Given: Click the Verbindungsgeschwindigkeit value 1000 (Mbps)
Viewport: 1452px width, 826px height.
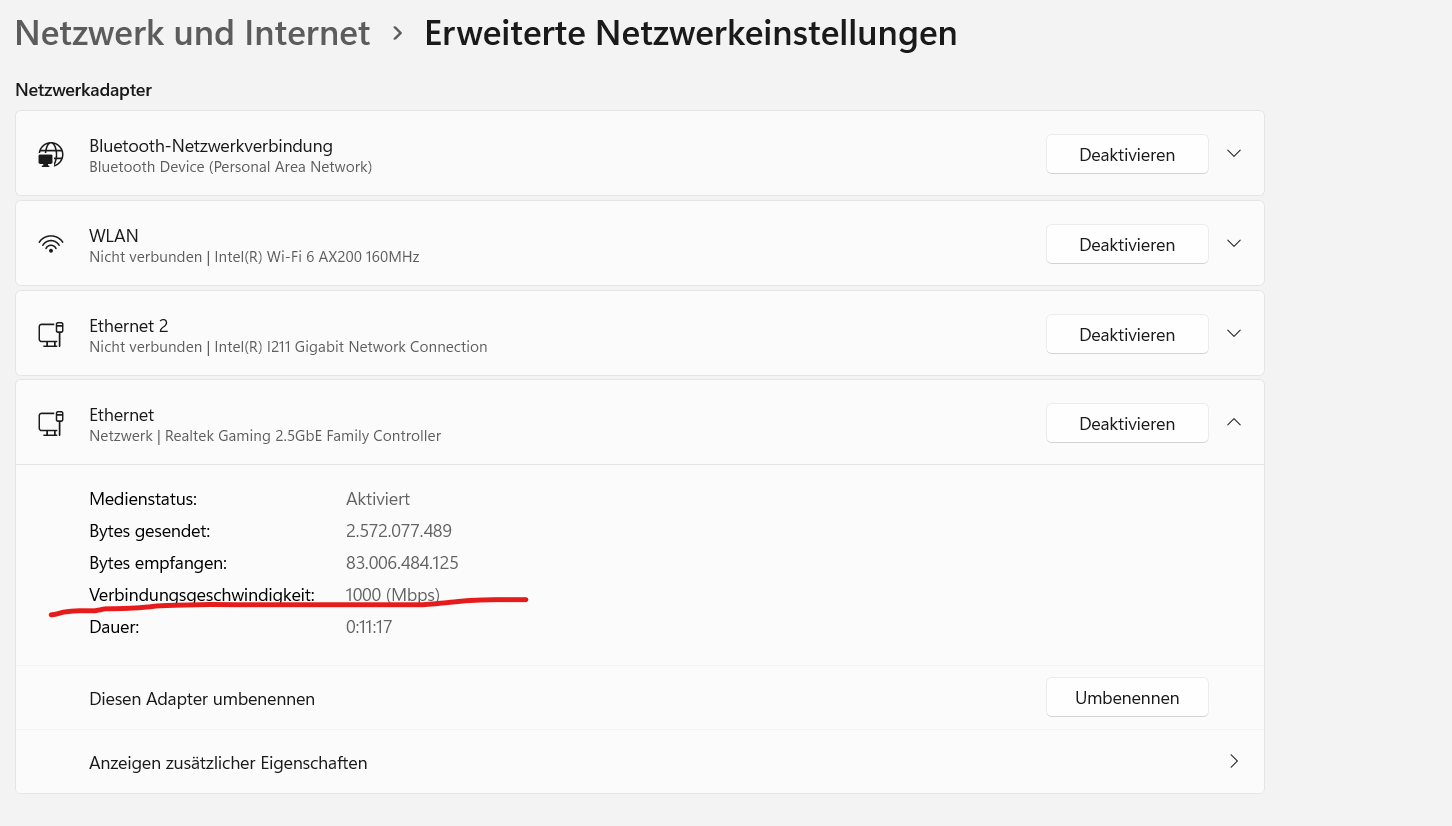Looking at the screenshot, I should point(392,595).
